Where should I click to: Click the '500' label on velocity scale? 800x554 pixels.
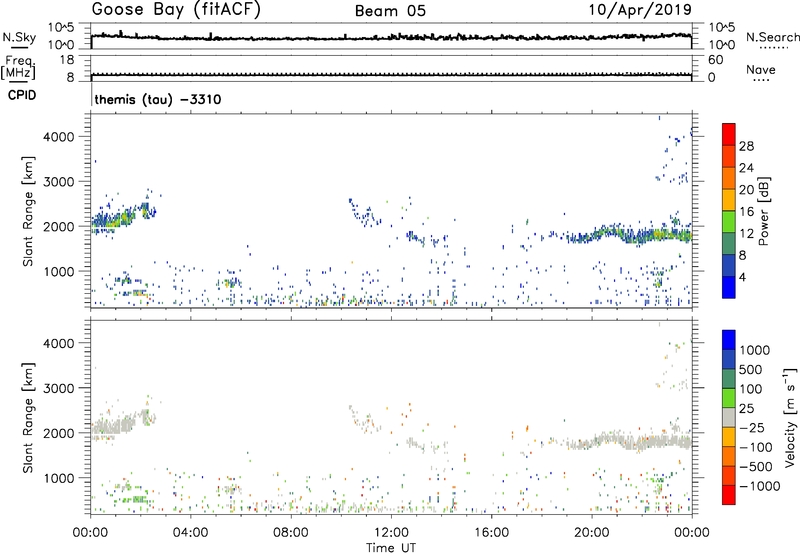click(752, 370)
